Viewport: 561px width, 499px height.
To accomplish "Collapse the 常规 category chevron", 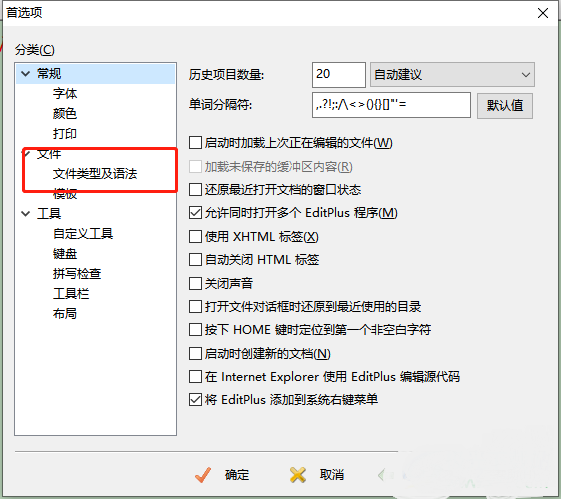I will [25, 74].
